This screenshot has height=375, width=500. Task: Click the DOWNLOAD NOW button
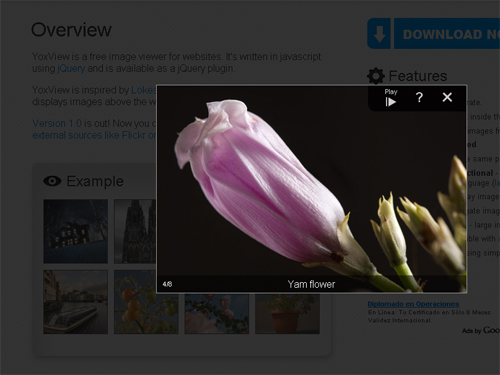pos(447,34)
